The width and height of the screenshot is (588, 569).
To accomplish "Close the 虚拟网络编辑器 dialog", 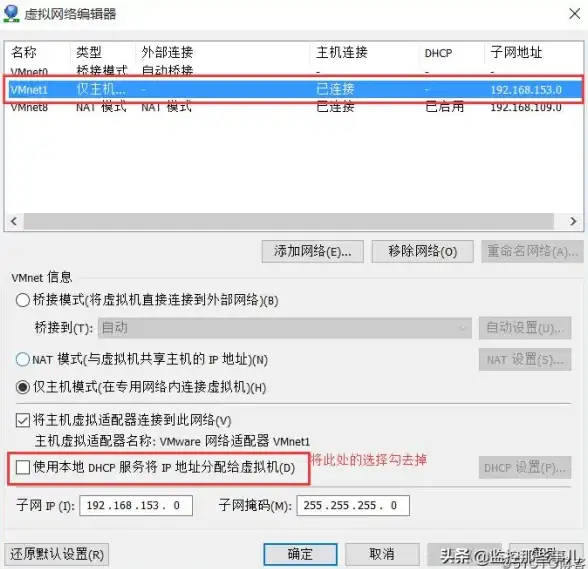I will 574,14.
